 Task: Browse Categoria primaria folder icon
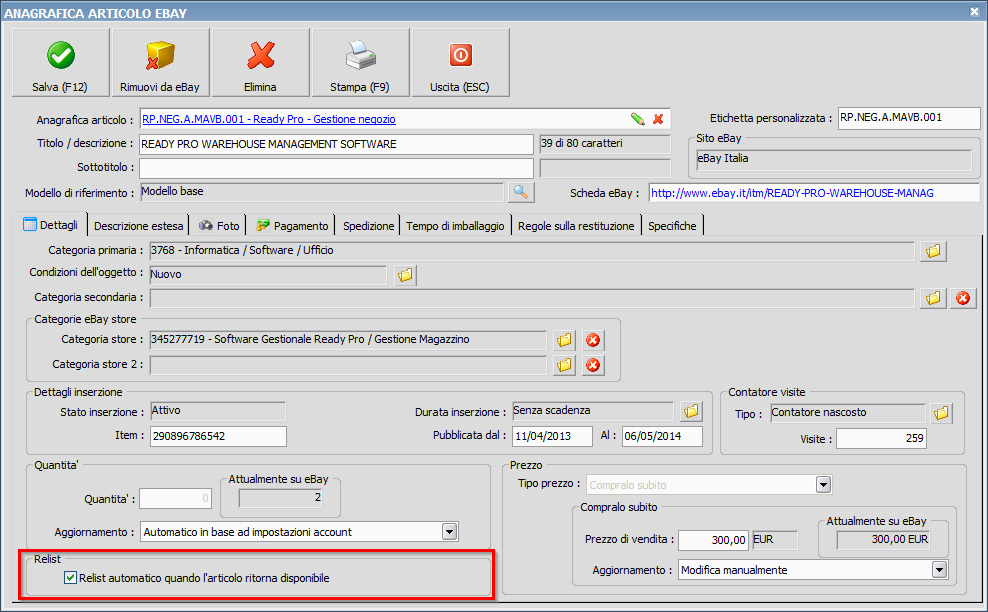(933, 251)
